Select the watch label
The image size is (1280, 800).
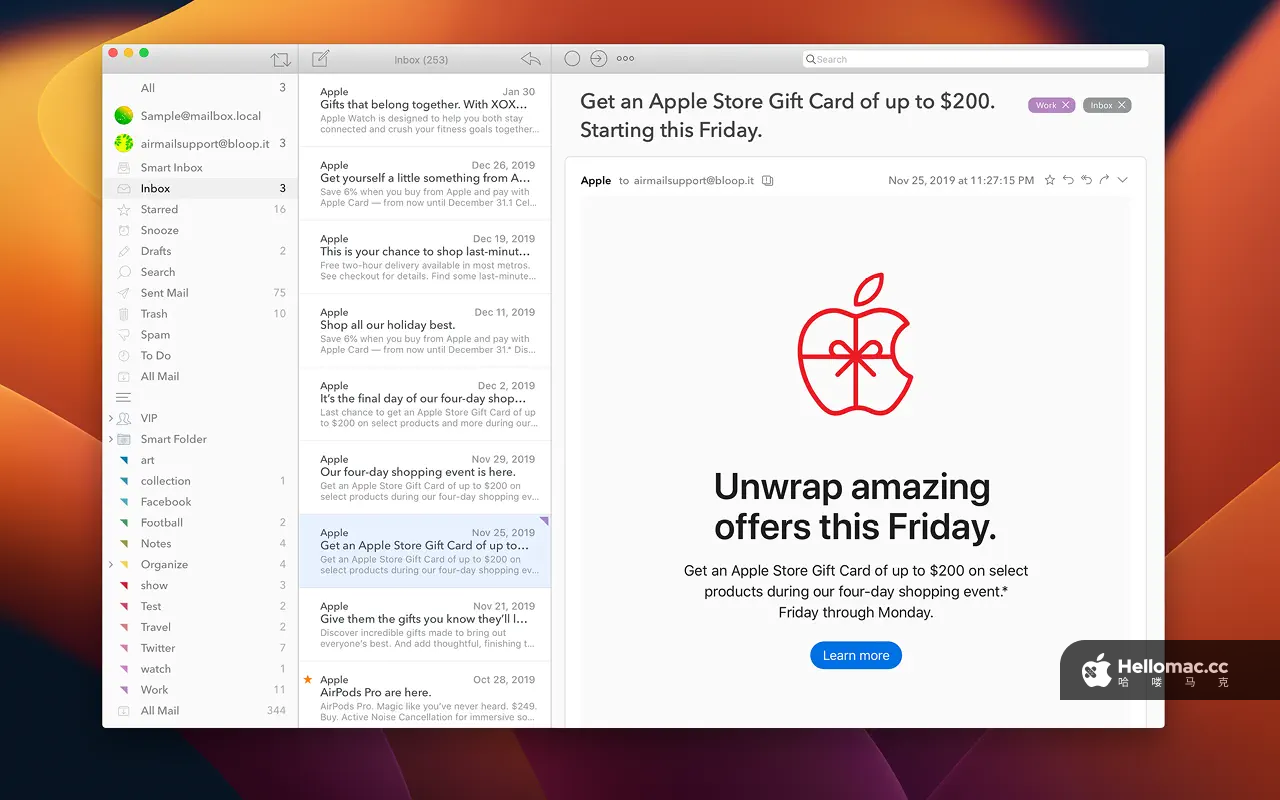pos(200,669)
